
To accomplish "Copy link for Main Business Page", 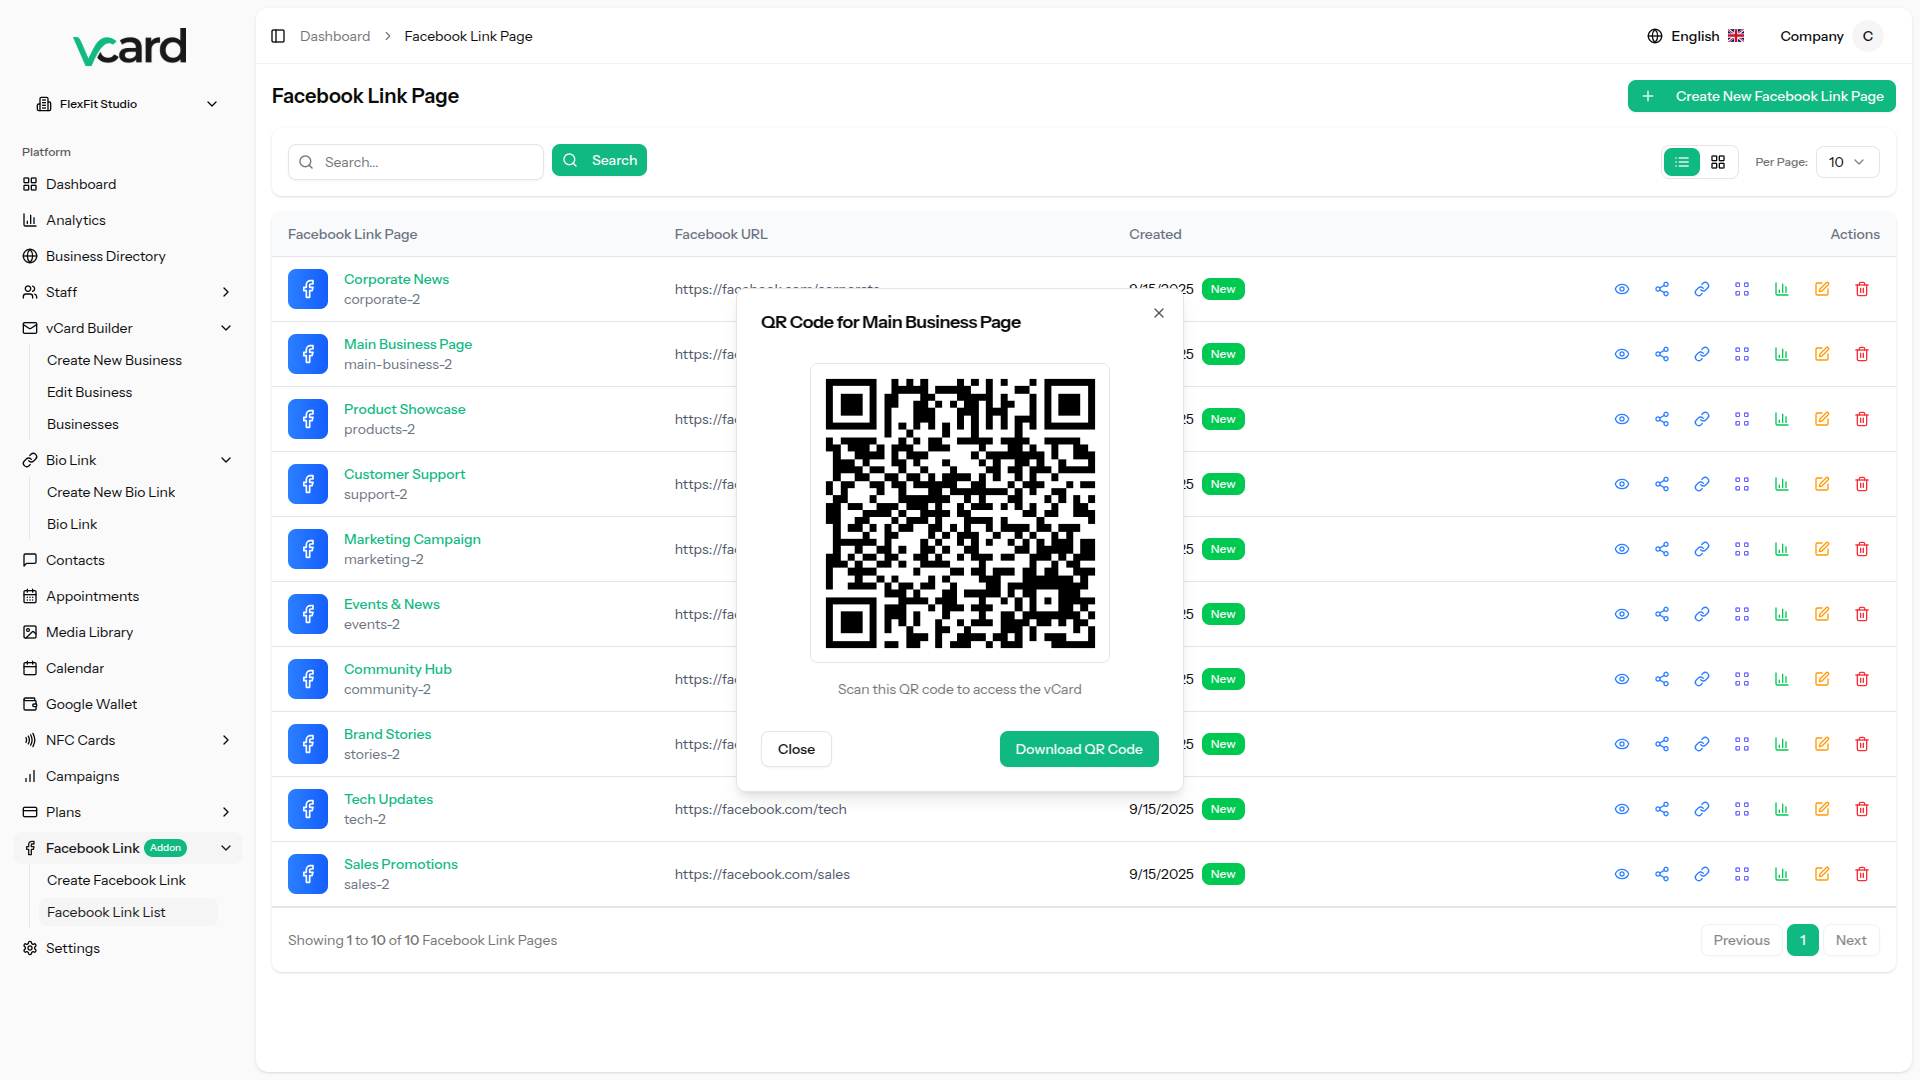I will (1702, 354).
